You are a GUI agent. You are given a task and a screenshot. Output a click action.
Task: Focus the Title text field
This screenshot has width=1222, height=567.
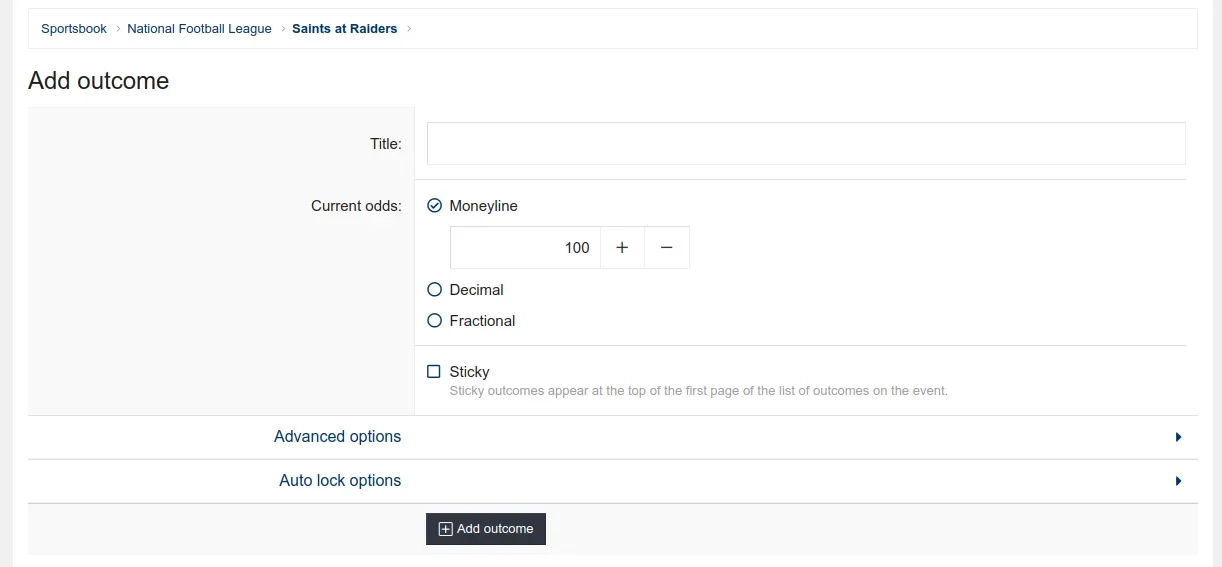[x=806, y=144]
